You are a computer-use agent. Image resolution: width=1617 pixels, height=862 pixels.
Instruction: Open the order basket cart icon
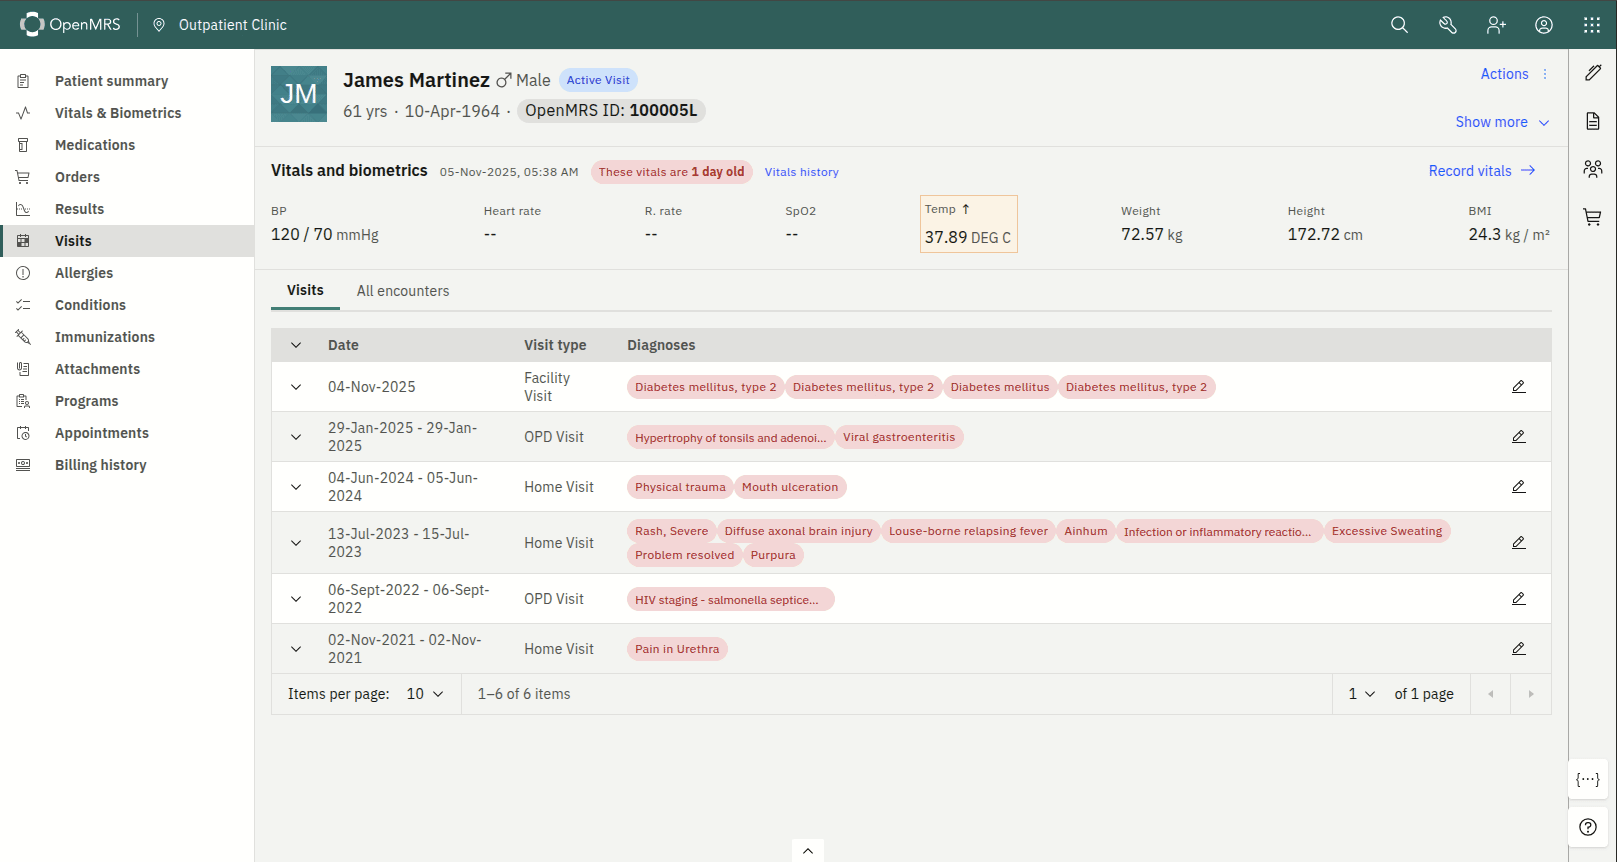1593,217
